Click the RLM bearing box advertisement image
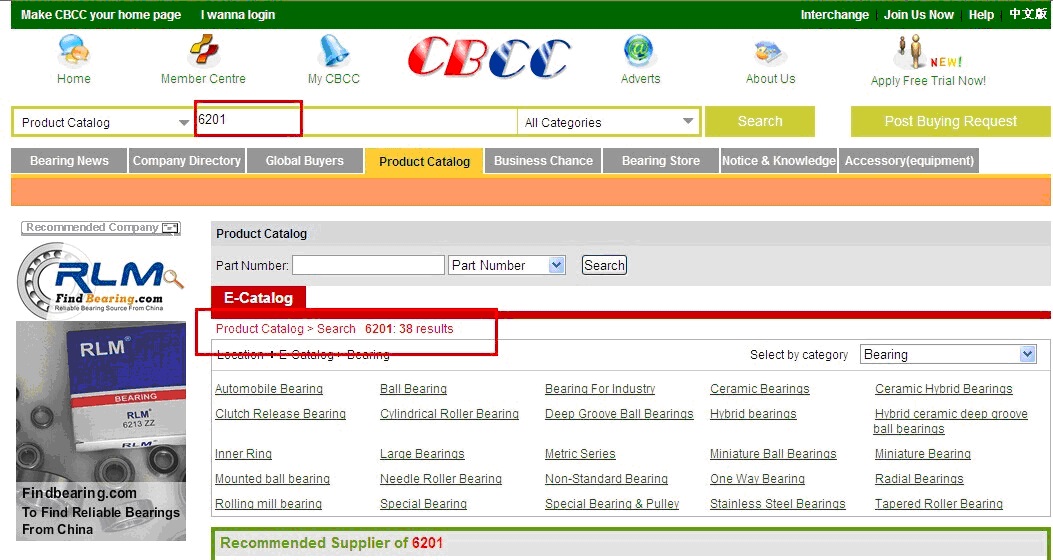Image resolution: width=1053 pixels, height=560 pixels. (x=101, y=400)
